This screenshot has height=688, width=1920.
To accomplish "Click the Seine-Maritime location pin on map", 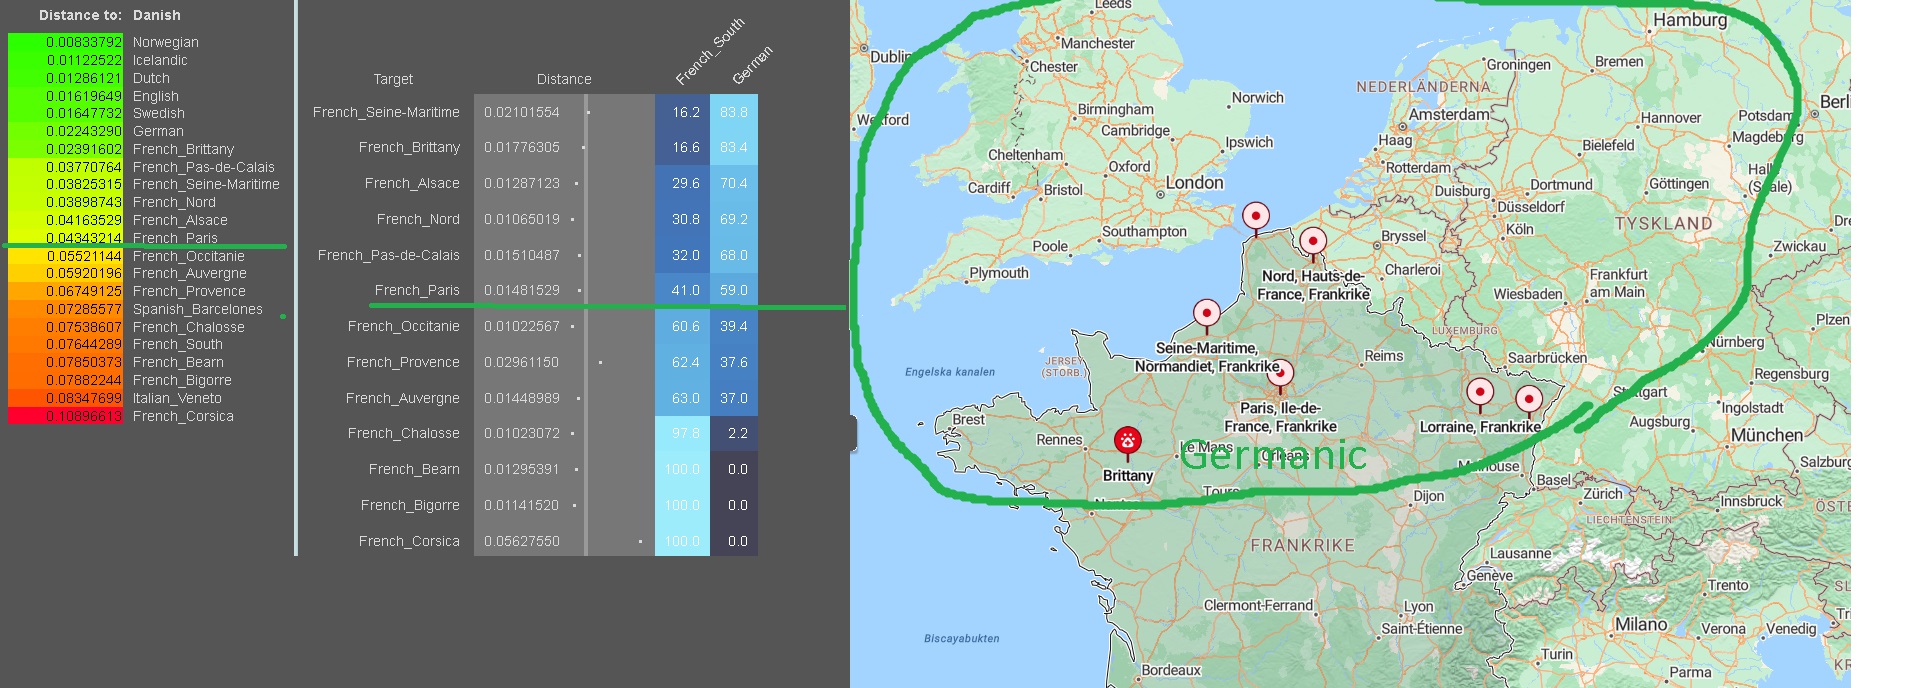I will coord(1207,314).
